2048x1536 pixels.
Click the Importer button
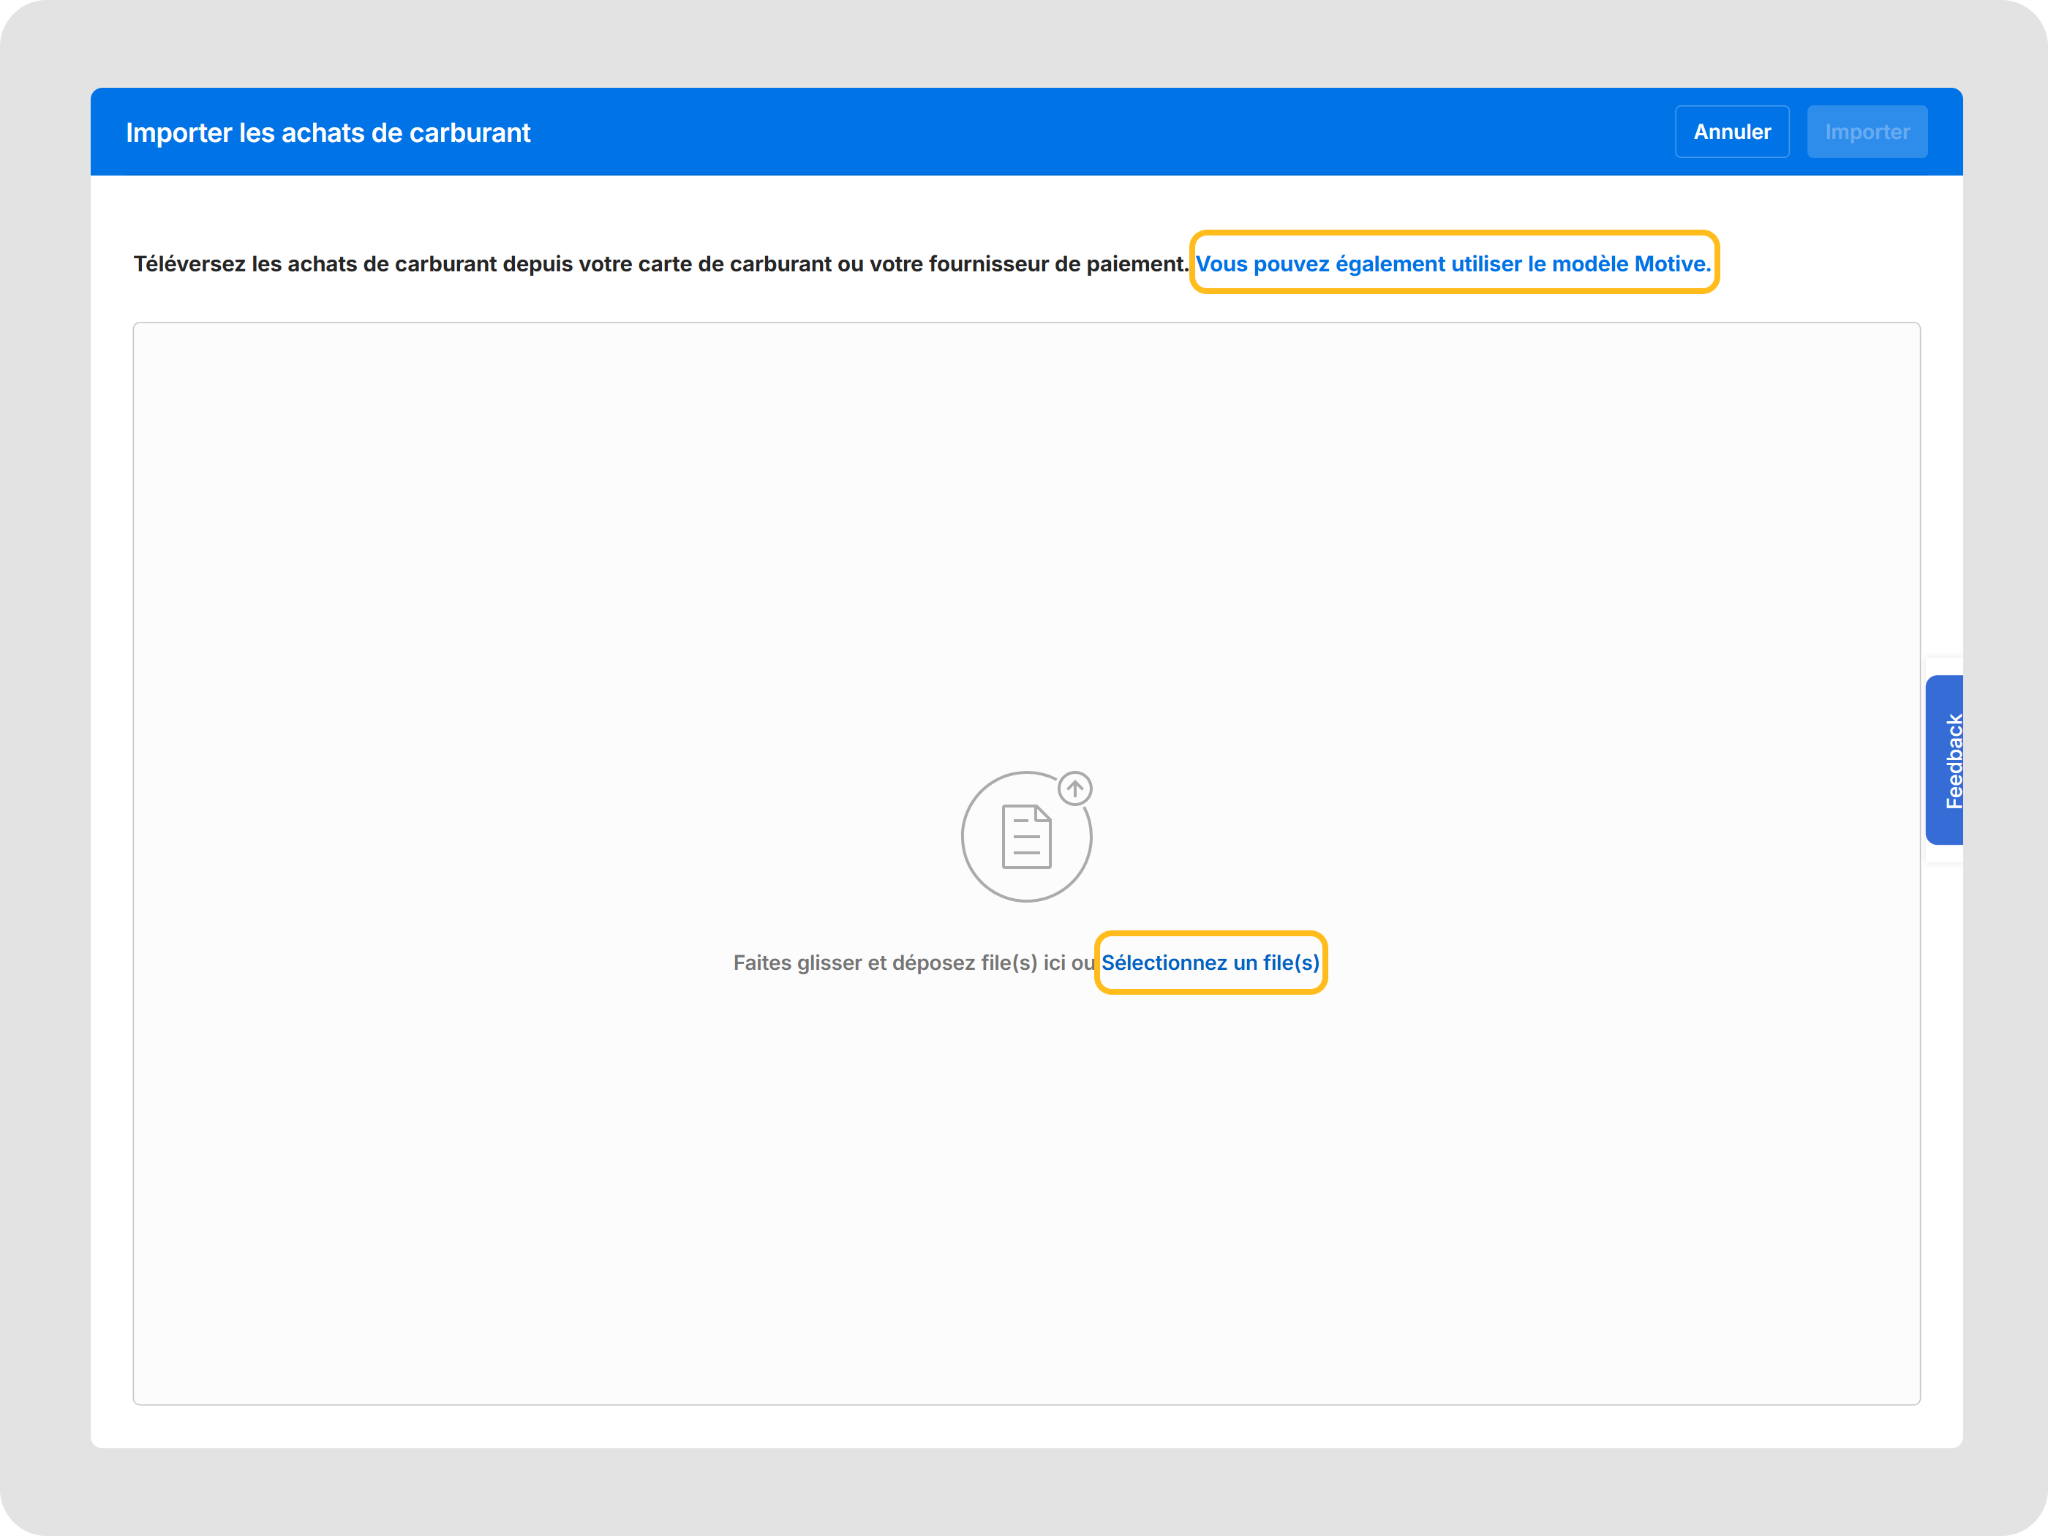[x=1867, y=132]
